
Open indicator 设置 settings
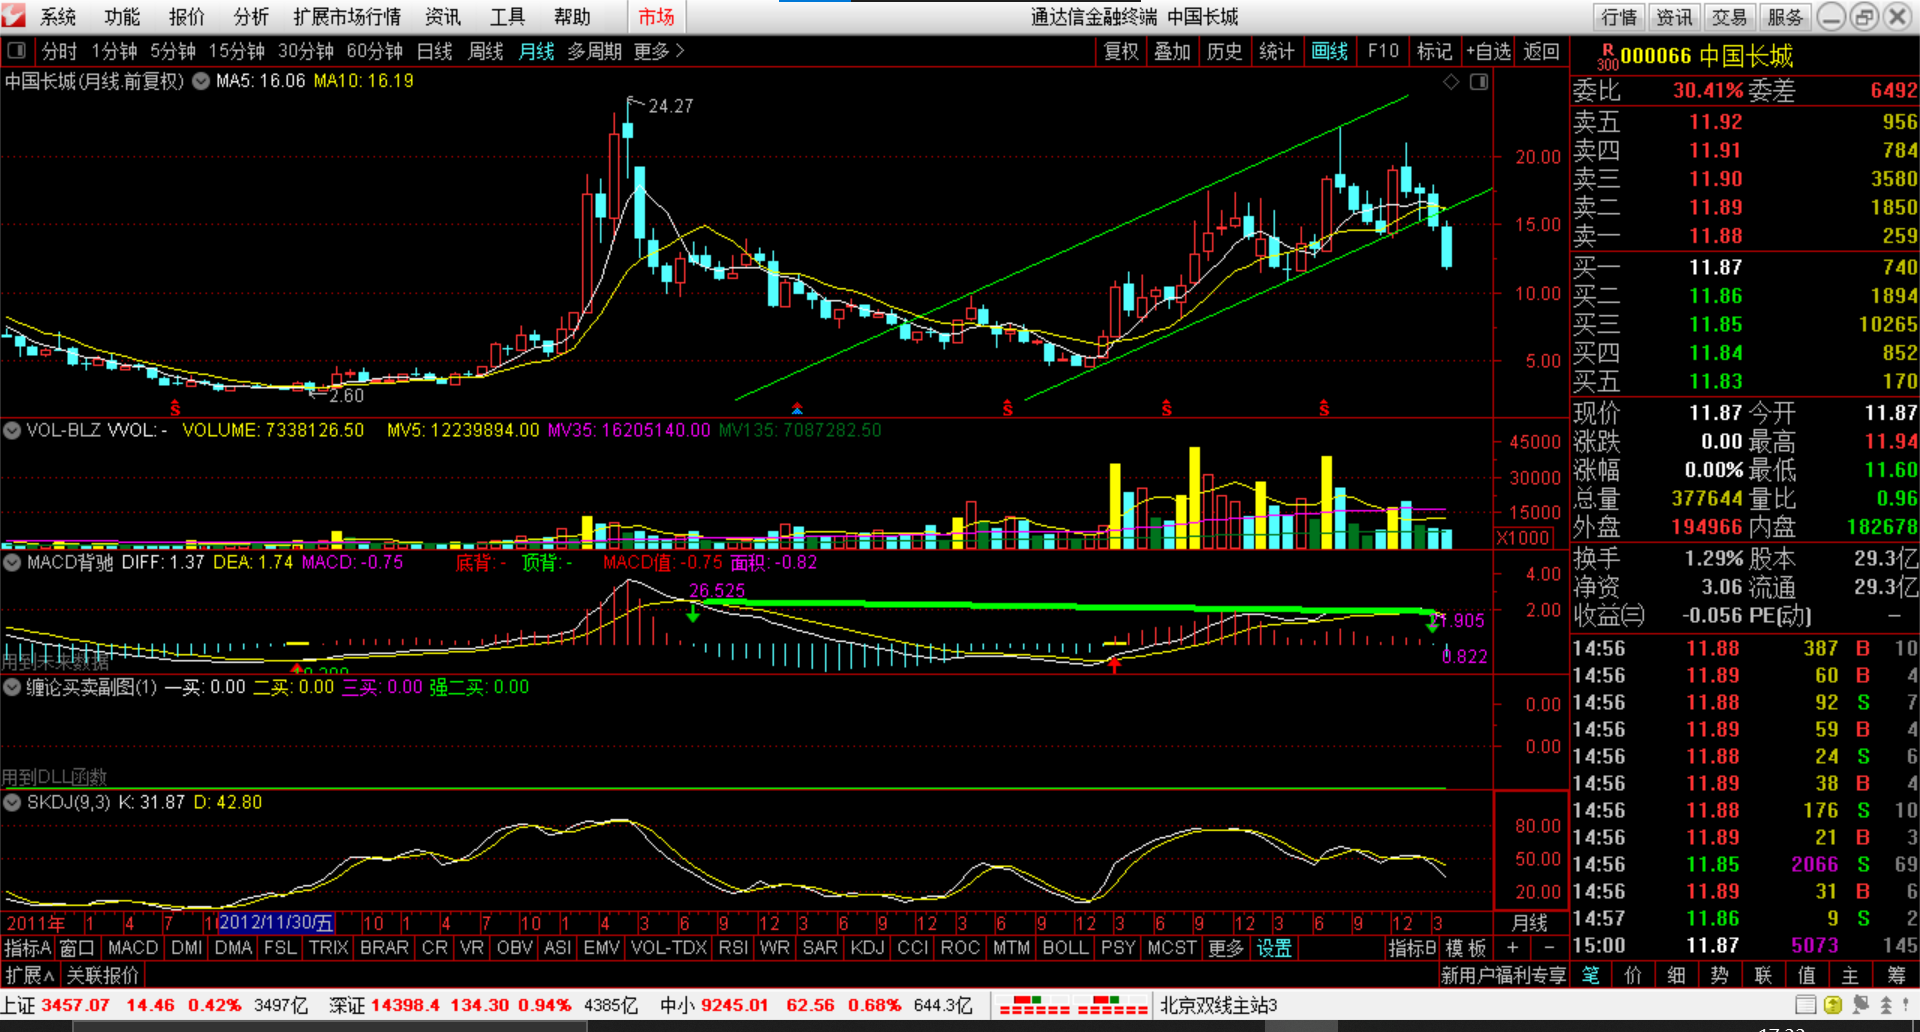click(x=1274, y=947)
